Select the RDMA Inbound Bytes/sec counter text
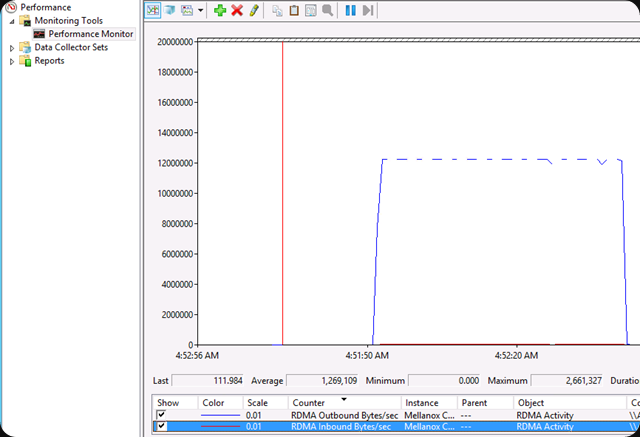 coord(341,426)
